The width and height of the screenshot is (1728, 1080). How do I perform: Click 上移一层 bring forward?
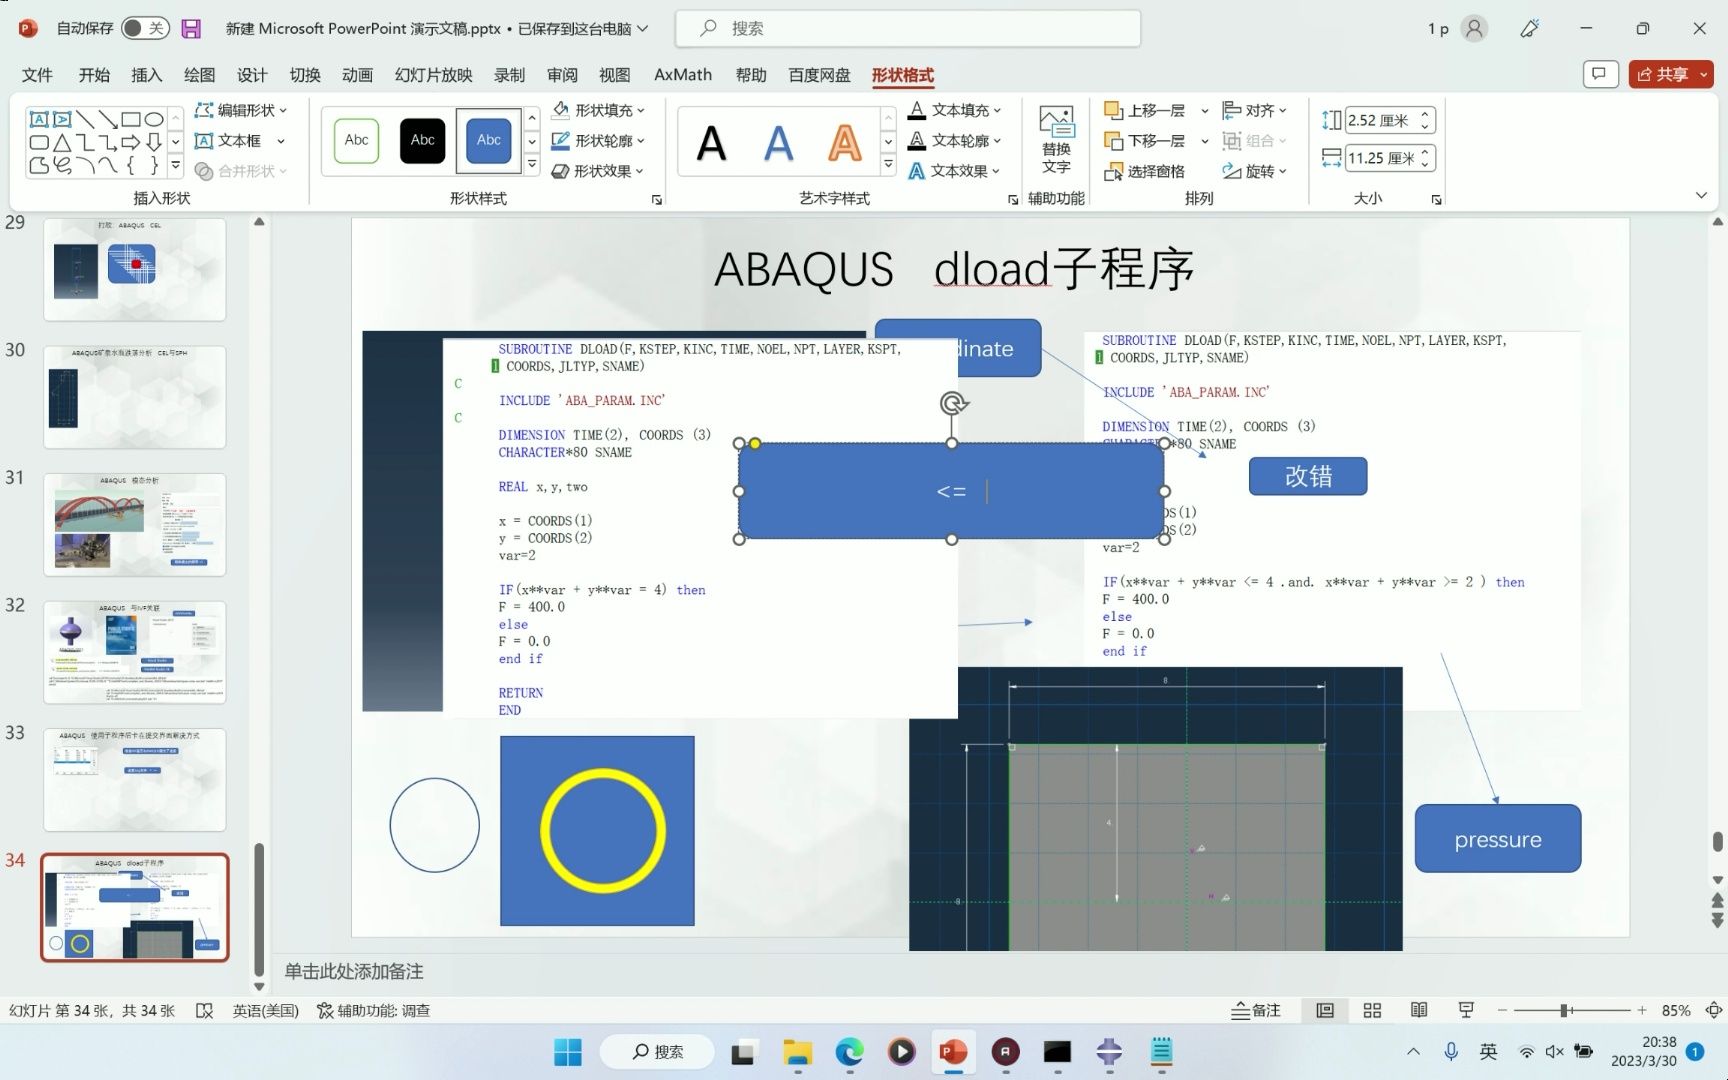1144,110
